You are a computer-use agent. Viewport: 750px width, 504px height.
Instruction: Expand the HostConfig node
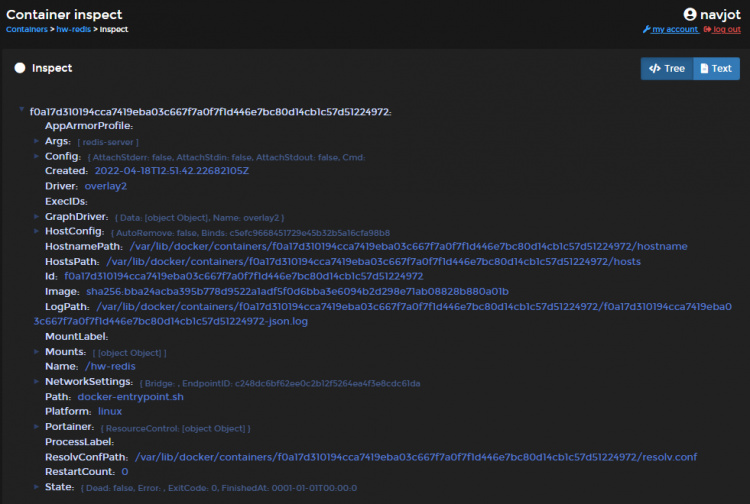(37, 231)
